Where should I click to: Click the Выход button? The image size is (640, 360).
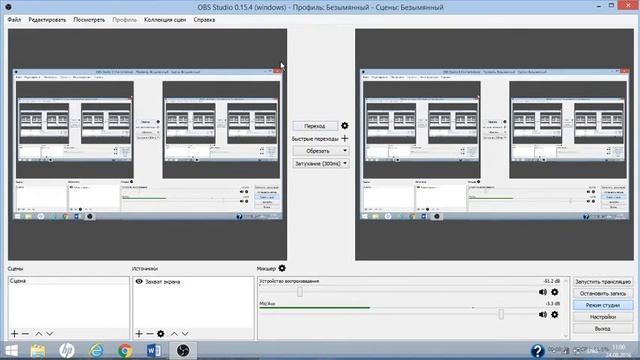pyautogui.click(x=603, y=329)
